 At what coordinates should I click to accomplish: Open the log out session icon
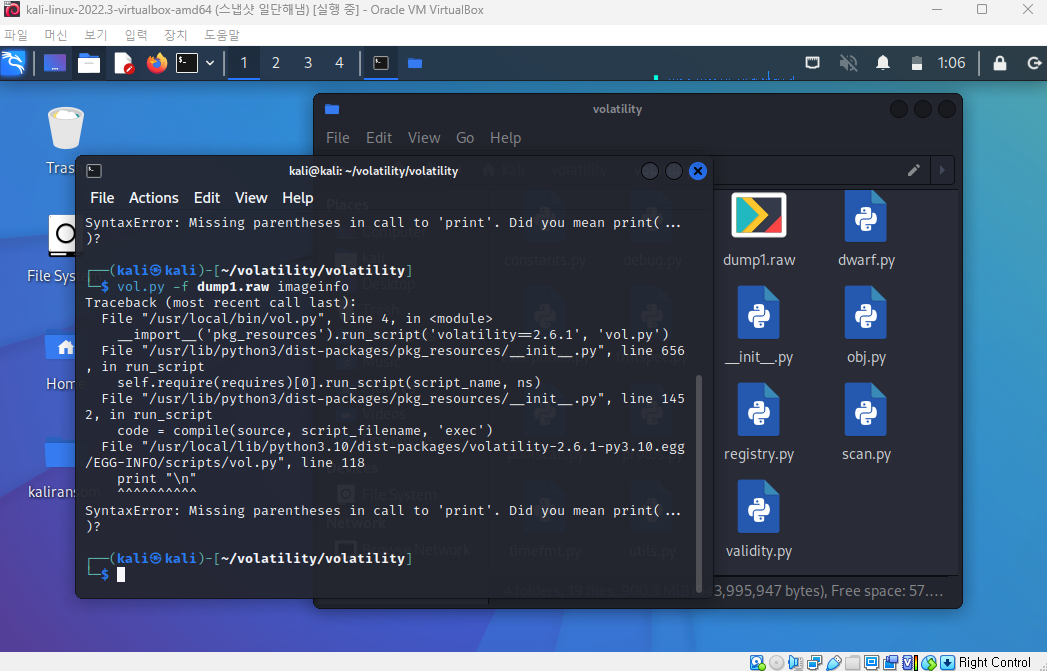[x=1034, y=63]
